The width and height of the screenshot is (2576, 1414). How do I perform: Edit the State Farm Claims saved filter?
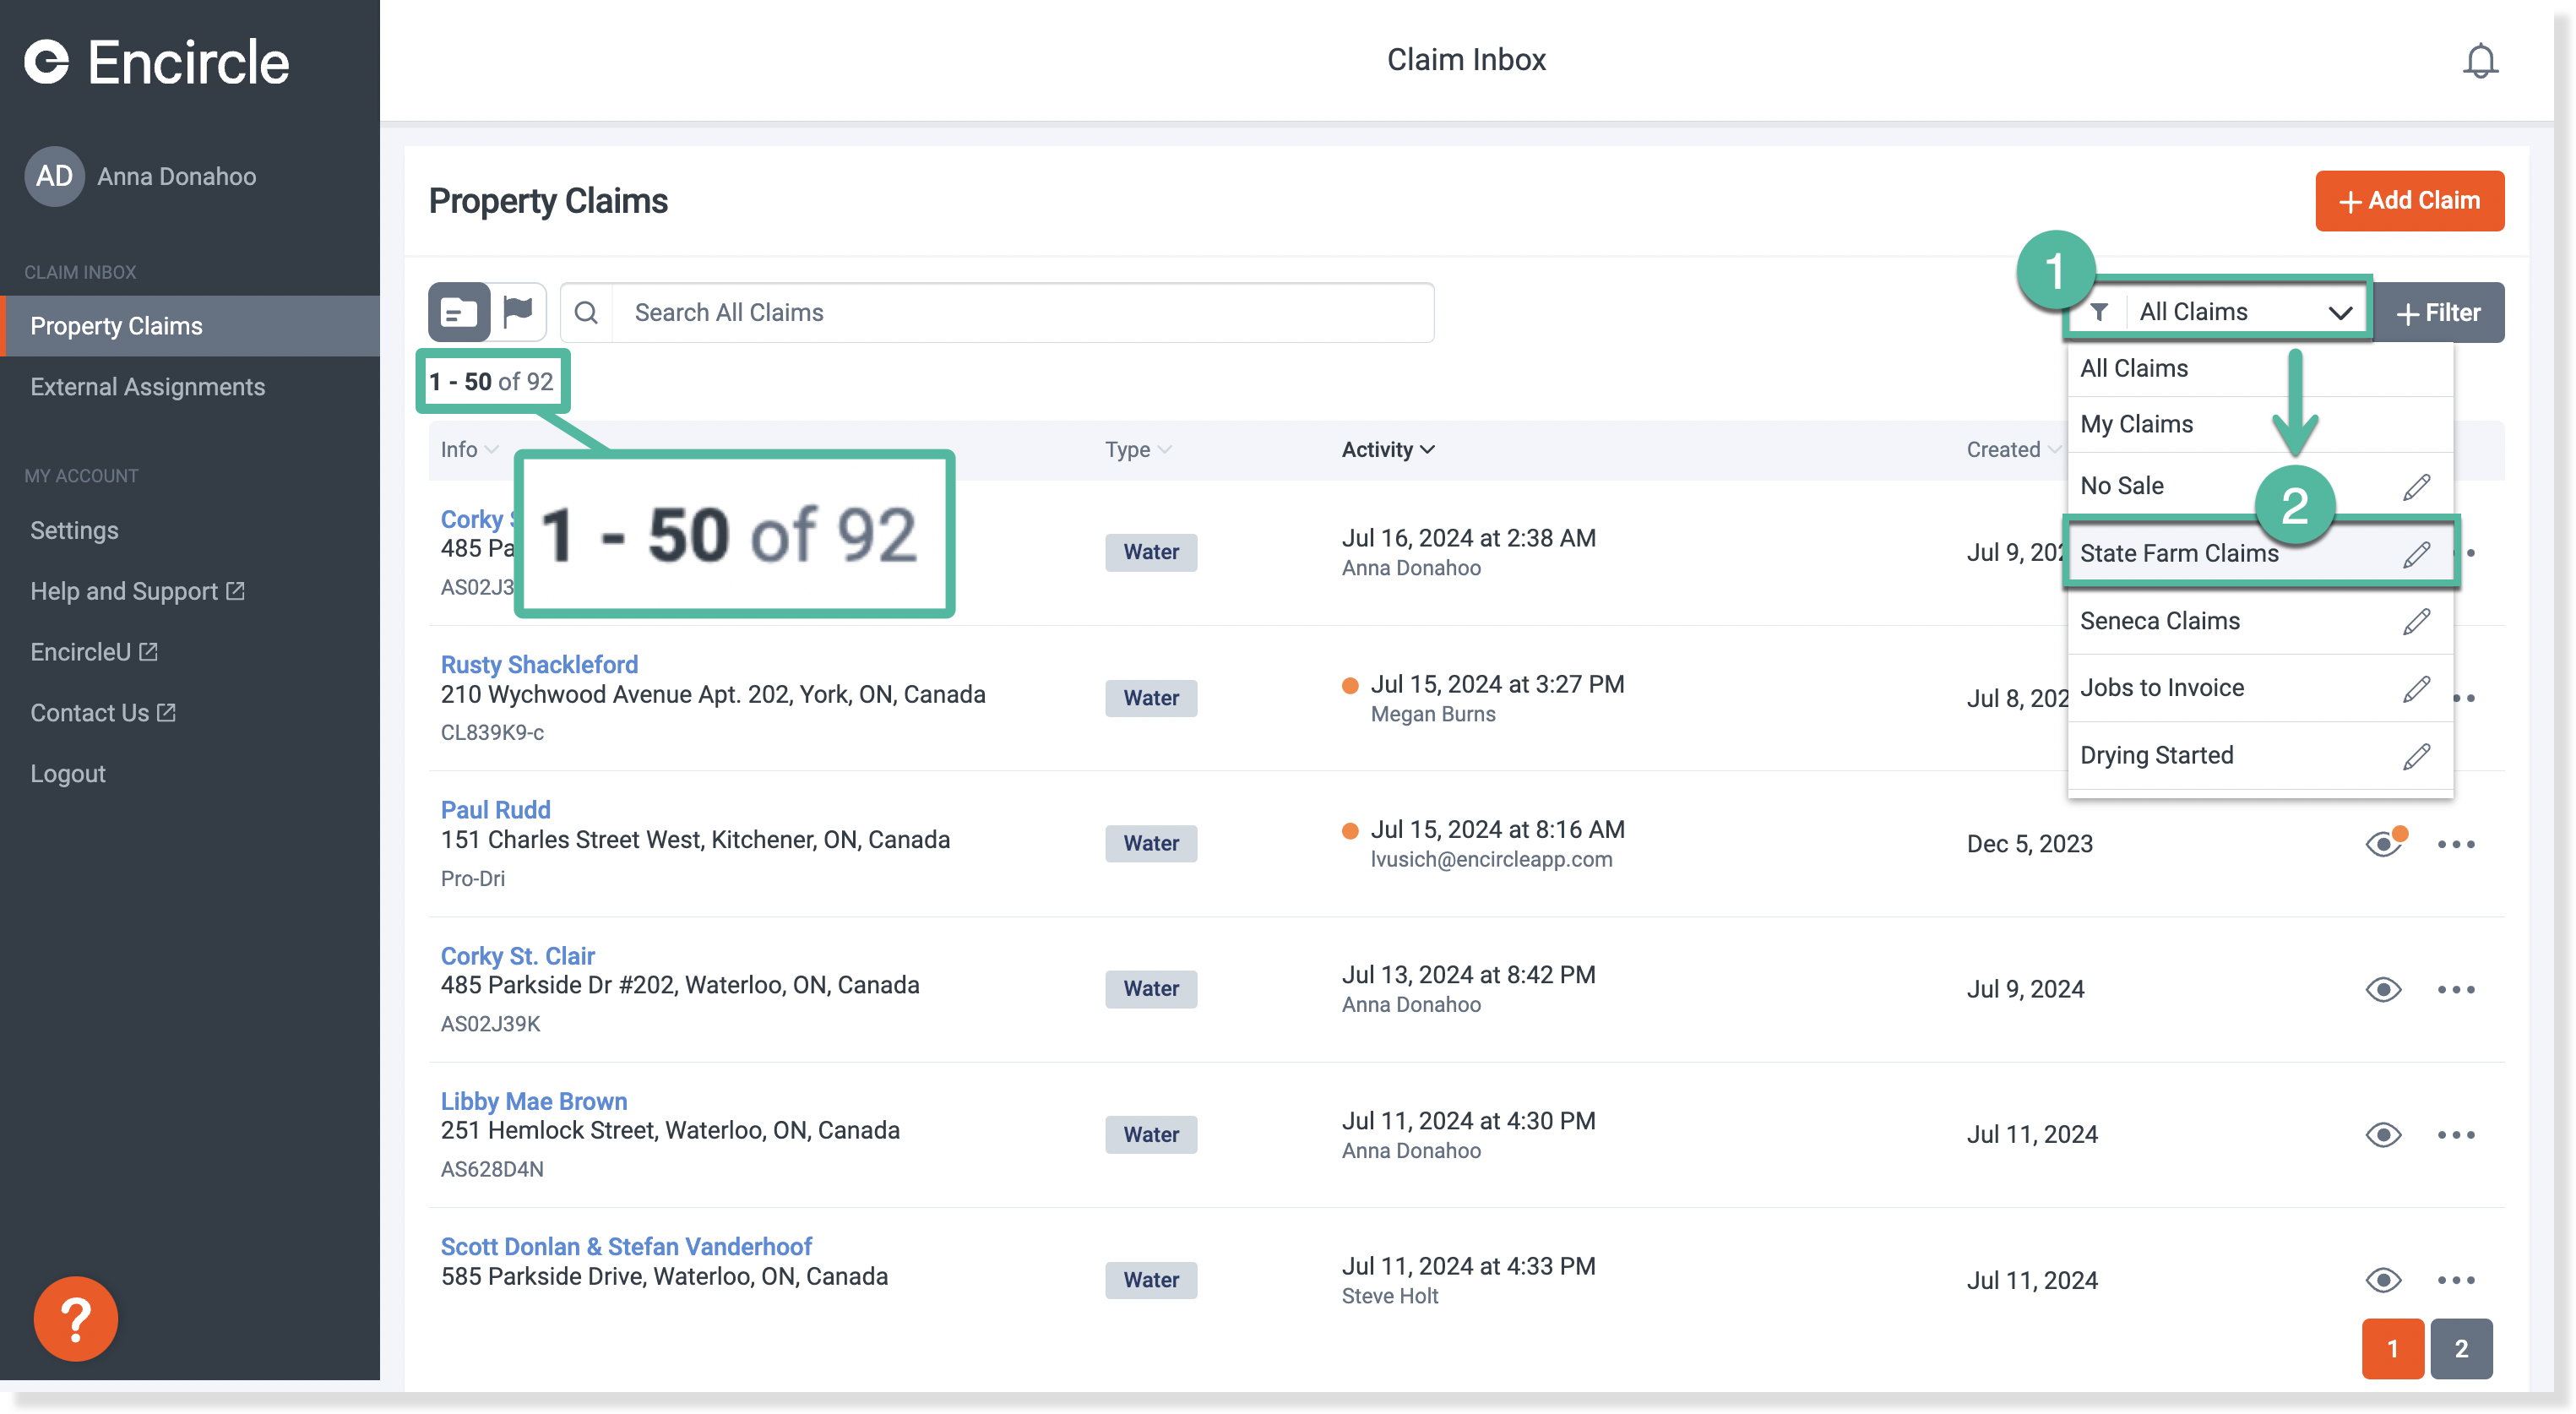[2419, 554]
